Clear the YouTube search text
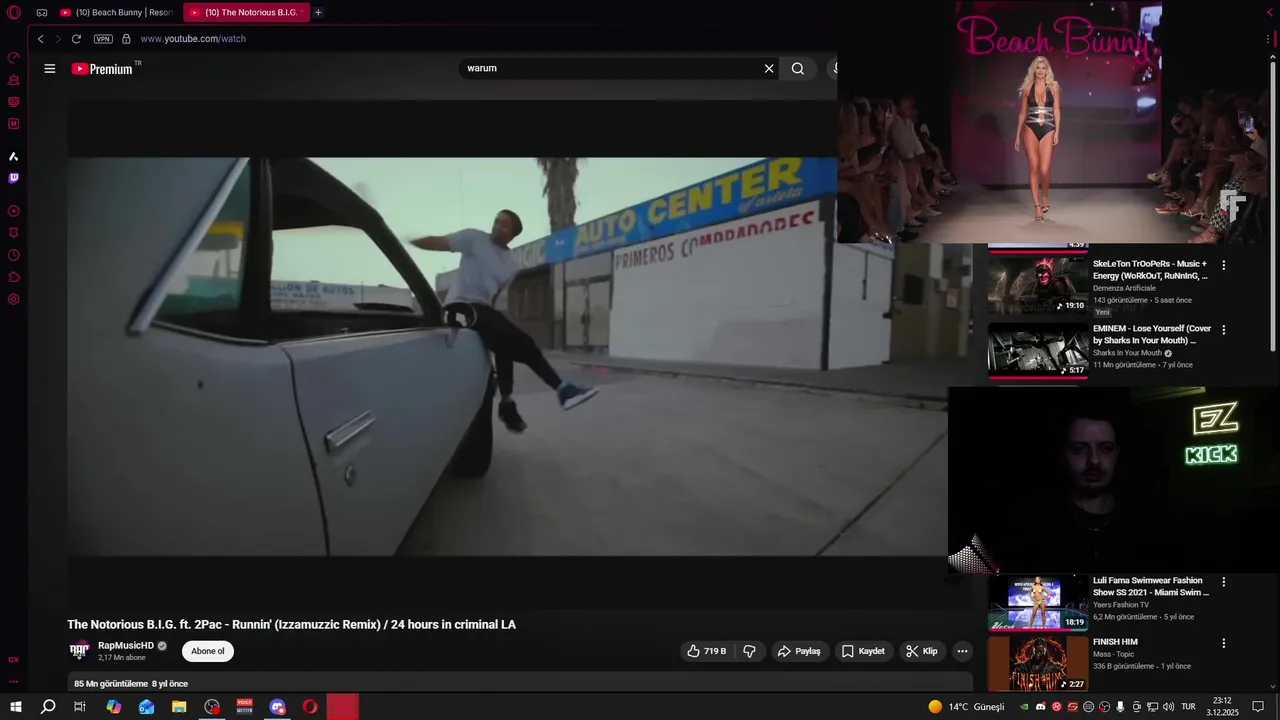This screenshot has height=720, width=1280. (769, 69)
